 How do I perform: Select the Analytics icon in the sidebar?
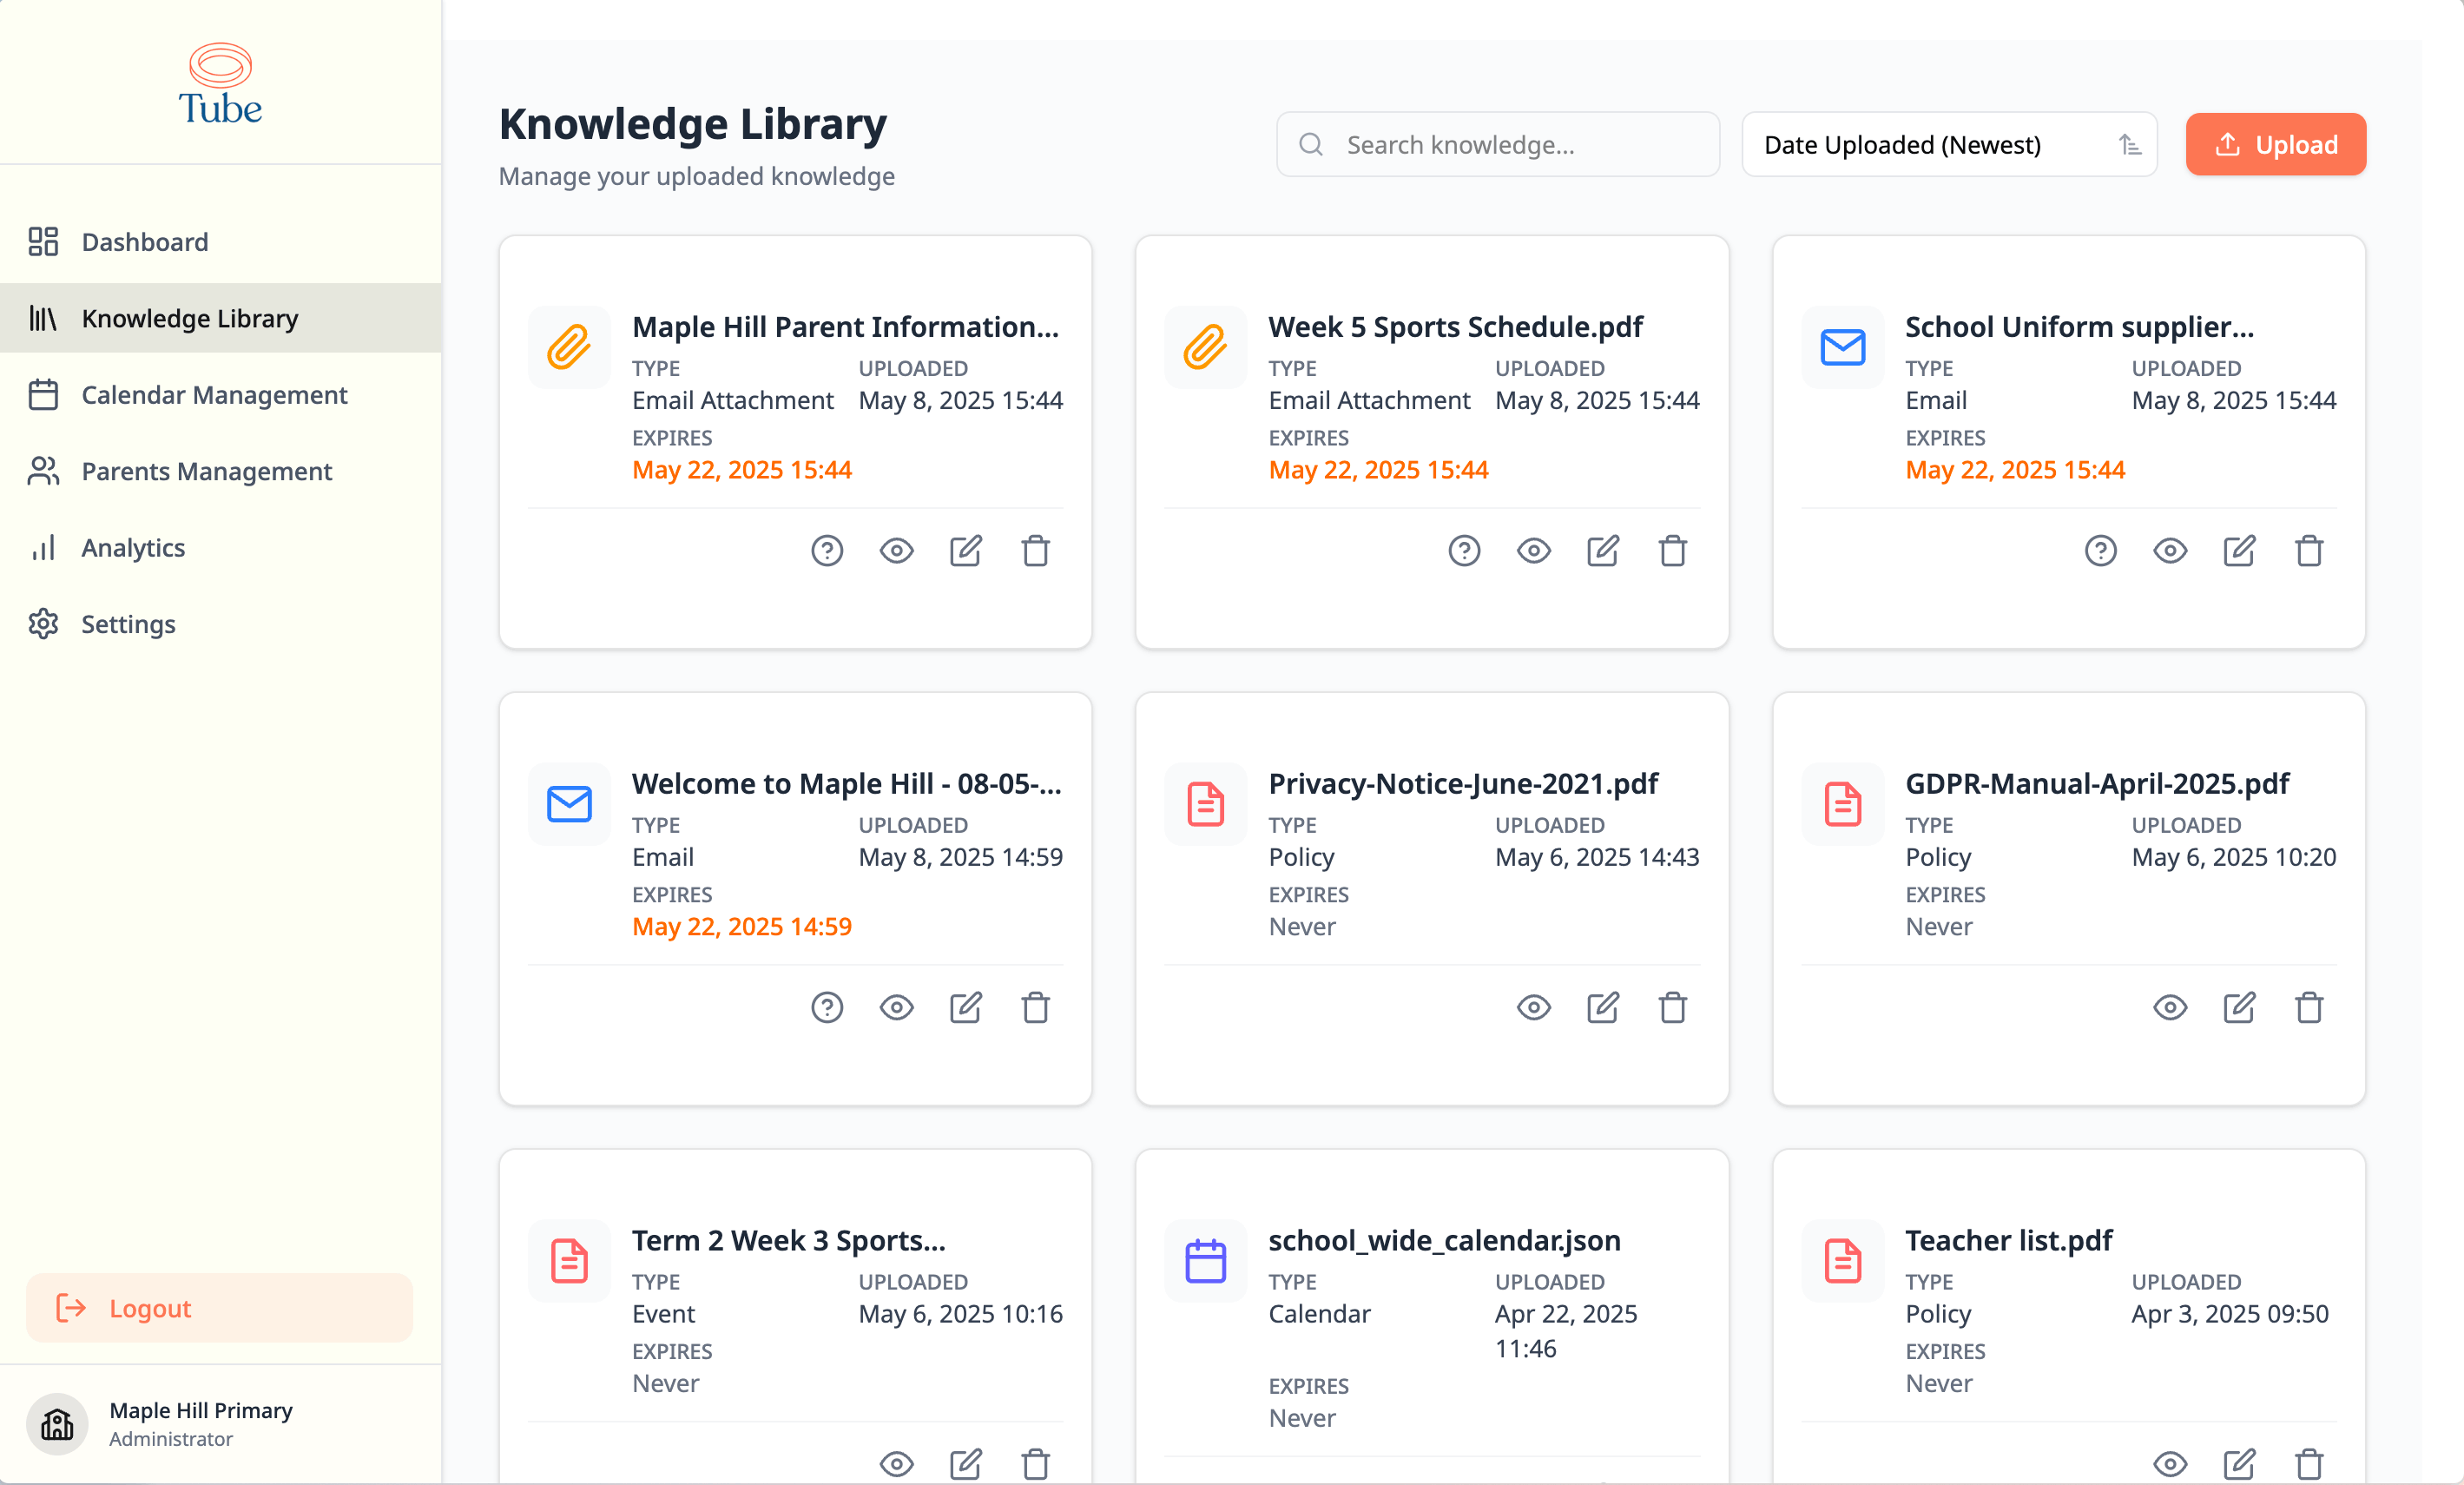[43, 547]
